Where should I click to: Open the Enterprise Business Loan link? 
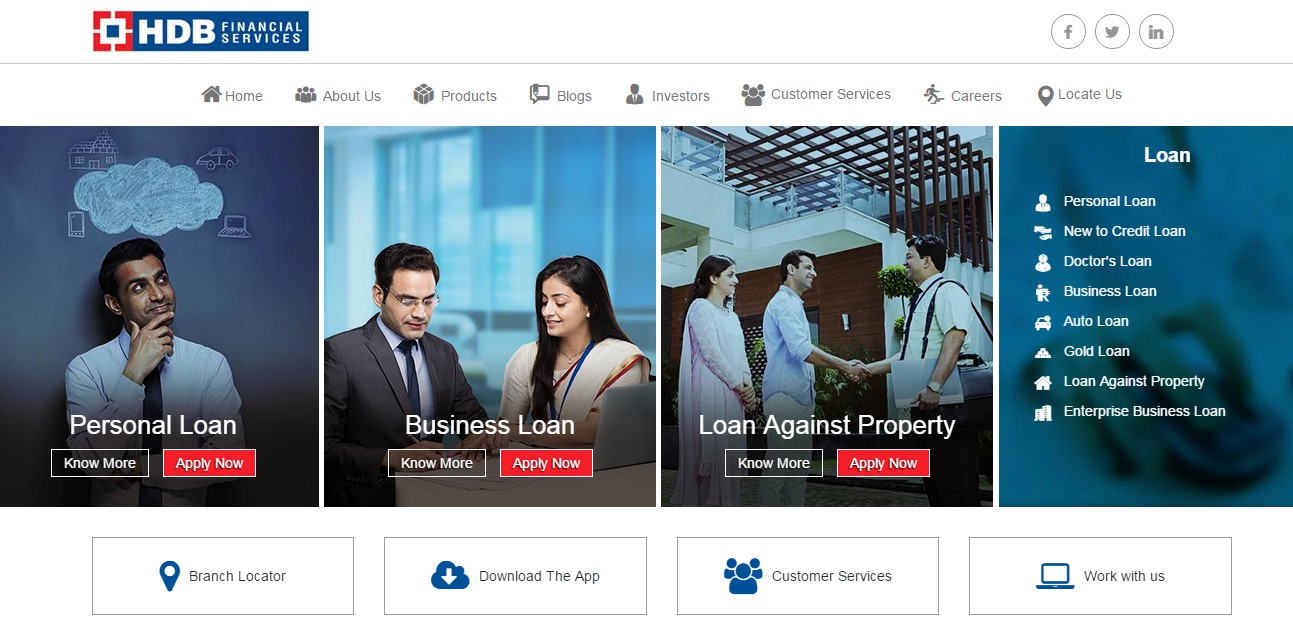point(1144,411)
